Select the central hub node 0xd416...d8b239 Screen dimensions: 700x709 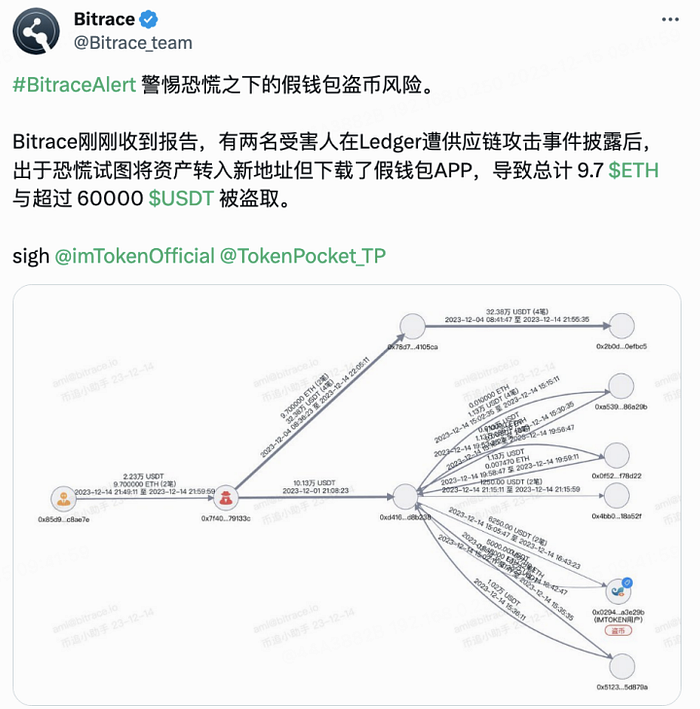coord(405,497)
